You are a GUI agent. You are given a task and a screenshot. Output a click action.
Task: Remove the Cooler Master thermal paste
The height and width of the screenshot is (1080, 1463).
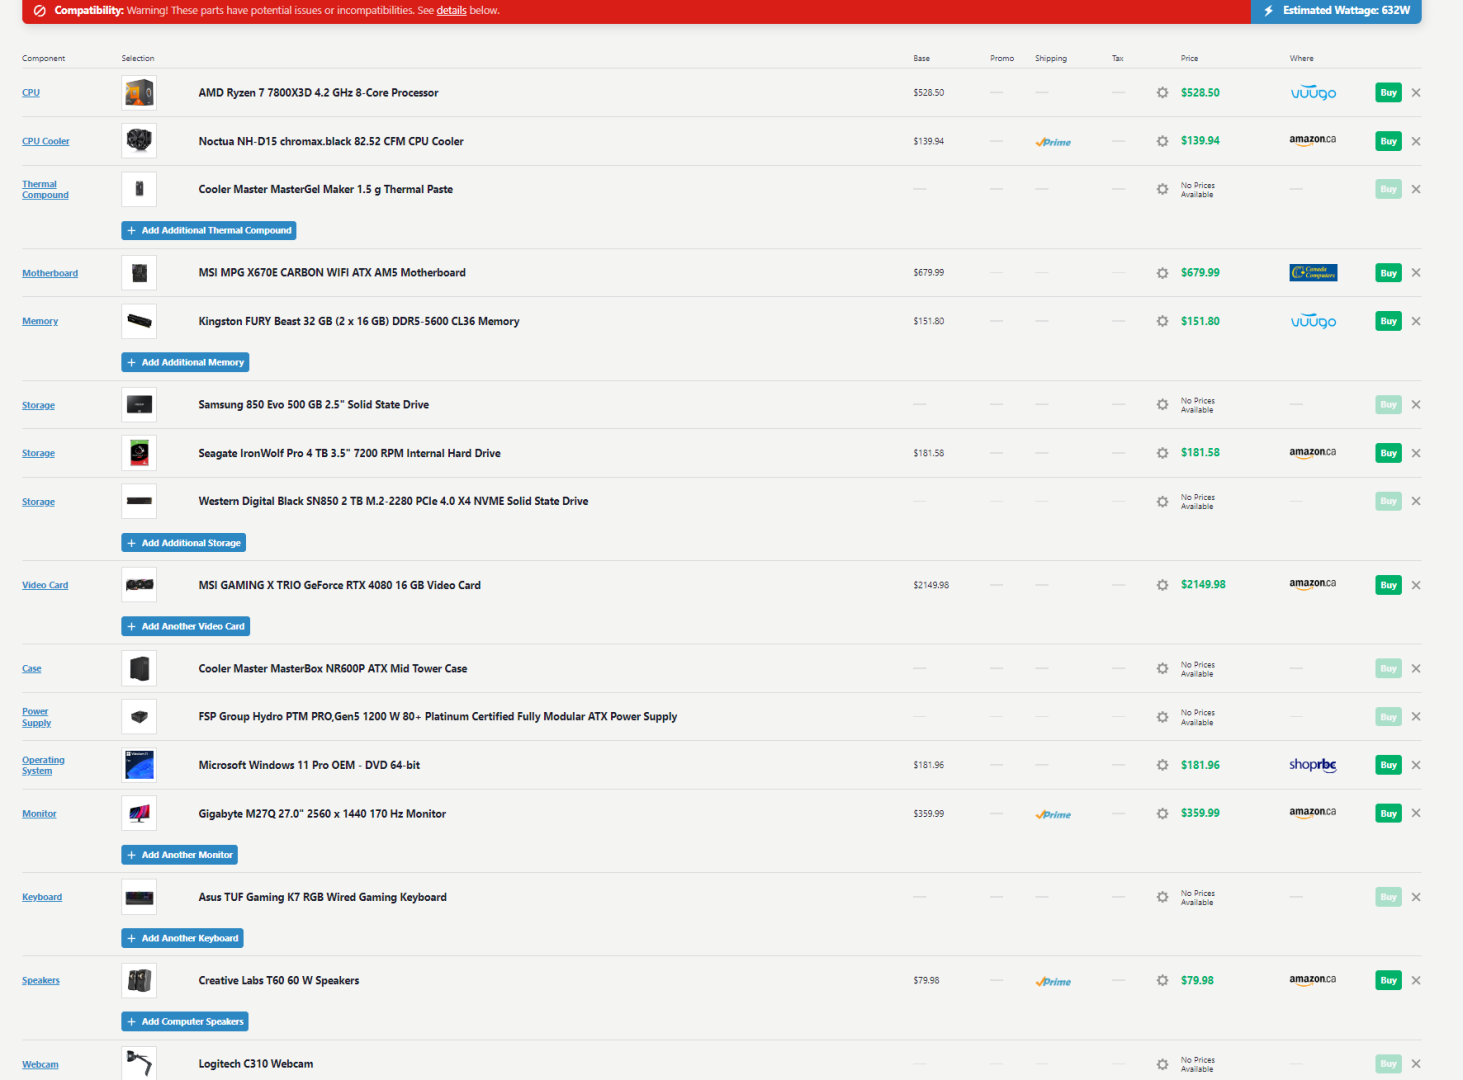1416,189
